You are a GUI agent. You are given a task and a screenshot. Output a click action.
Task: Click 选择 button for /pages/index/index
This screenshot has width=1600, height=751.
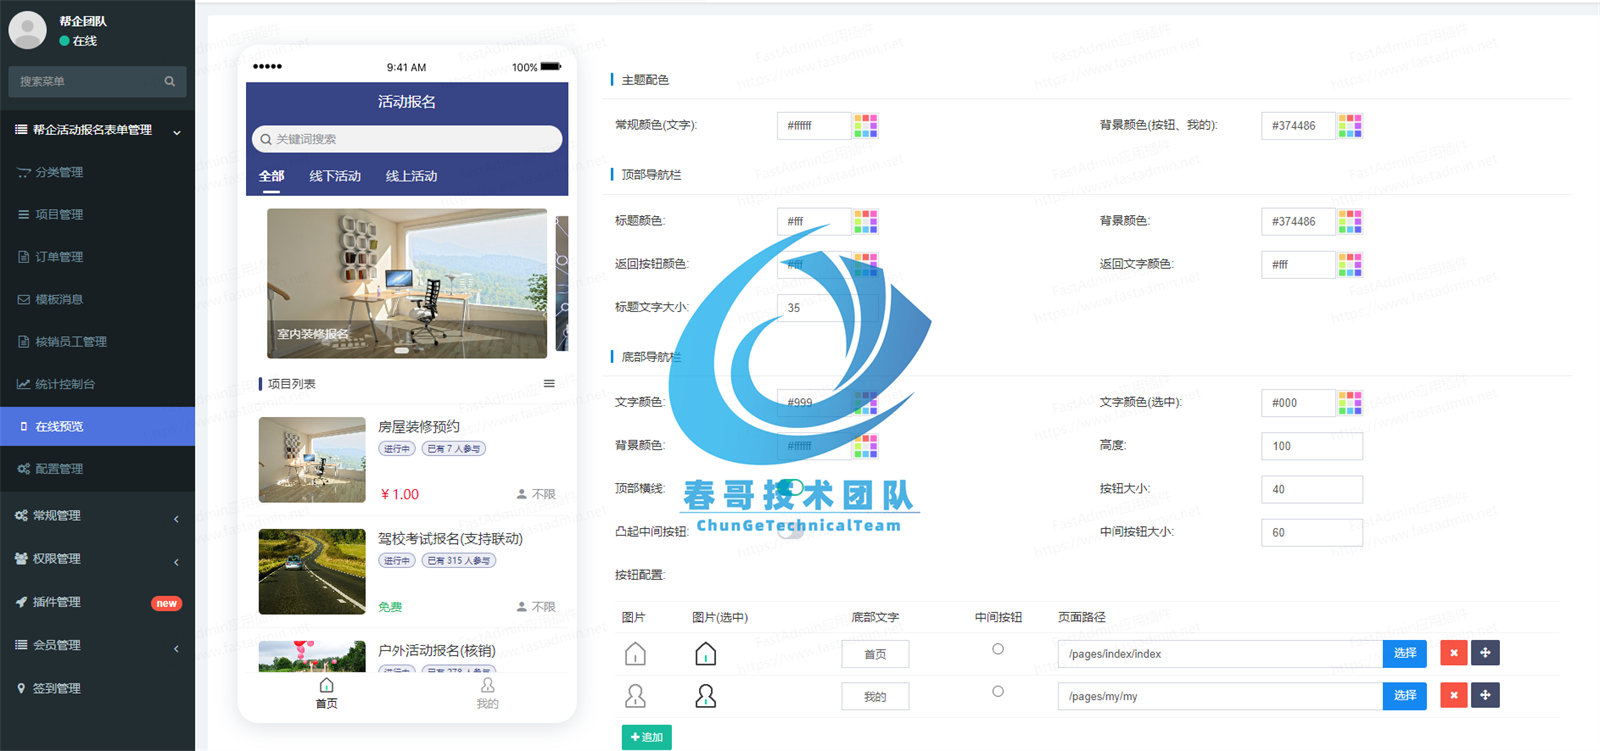pyautogui.click(x=1405, y=653)
